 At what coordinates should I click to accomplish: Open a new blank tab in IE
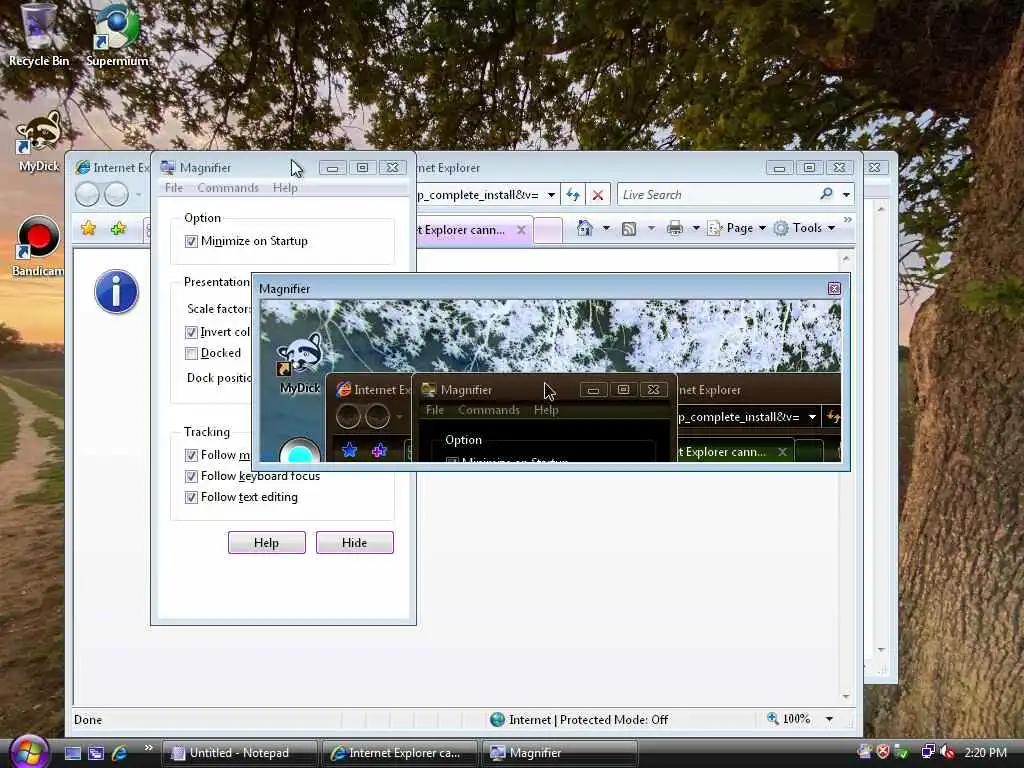pyautogui.click(x=548, y=231)
